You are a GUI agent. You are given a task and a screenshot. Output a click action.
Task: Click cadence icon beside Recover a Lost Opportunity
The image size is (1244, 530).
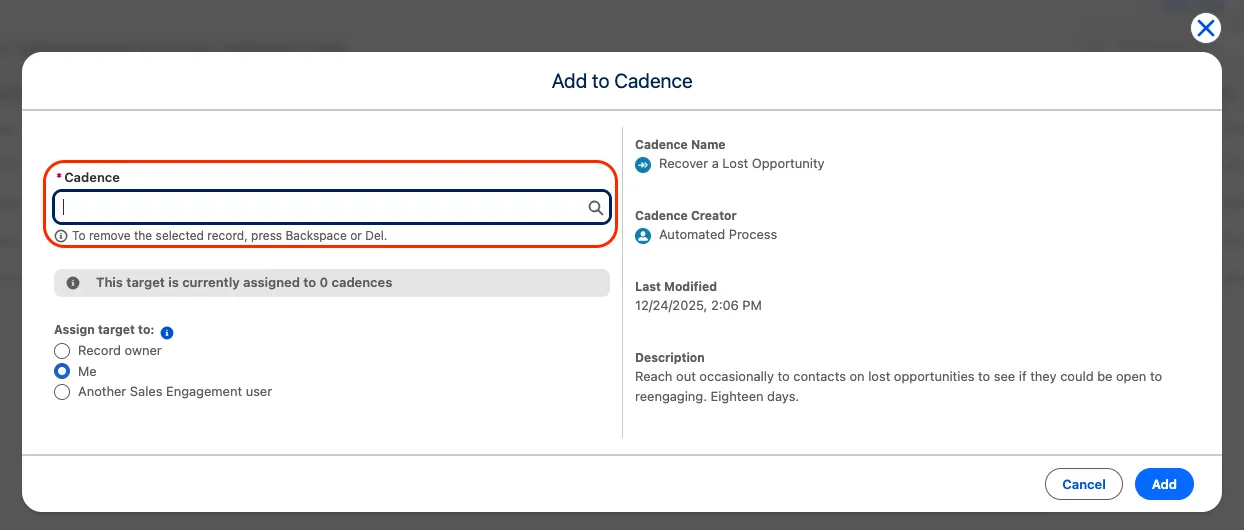643,164
